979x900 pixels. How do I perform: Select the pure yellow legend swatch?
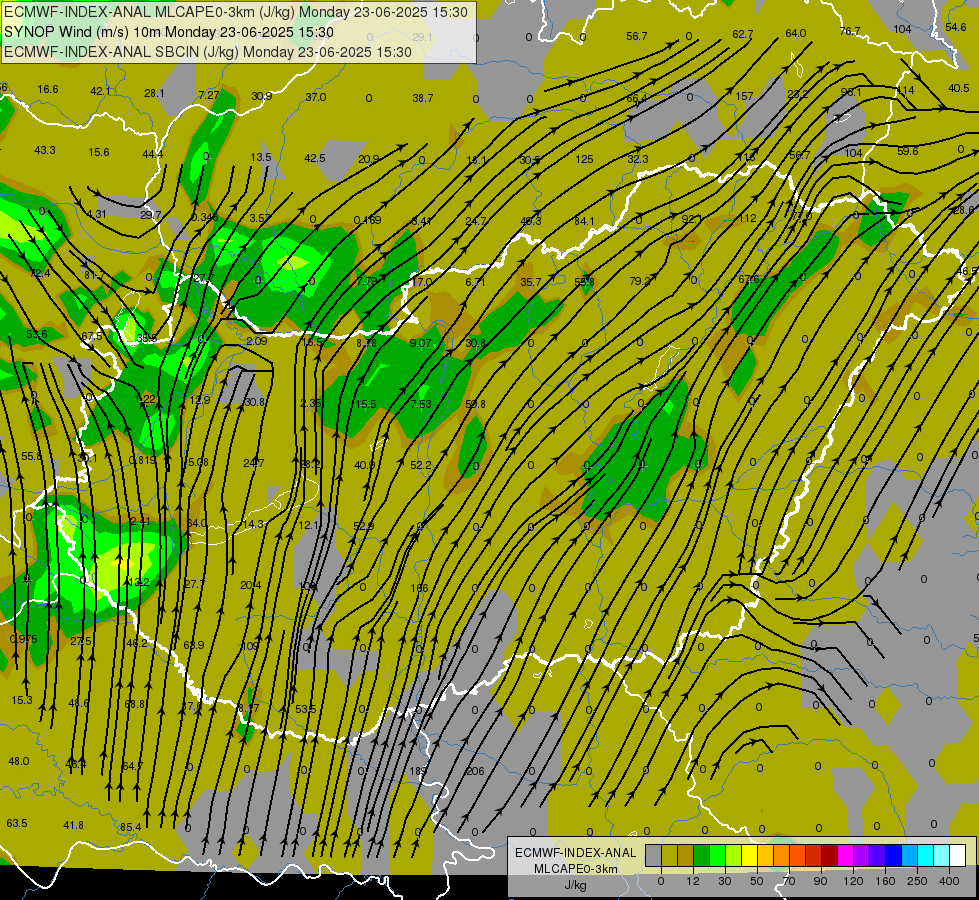pos(750,855)
